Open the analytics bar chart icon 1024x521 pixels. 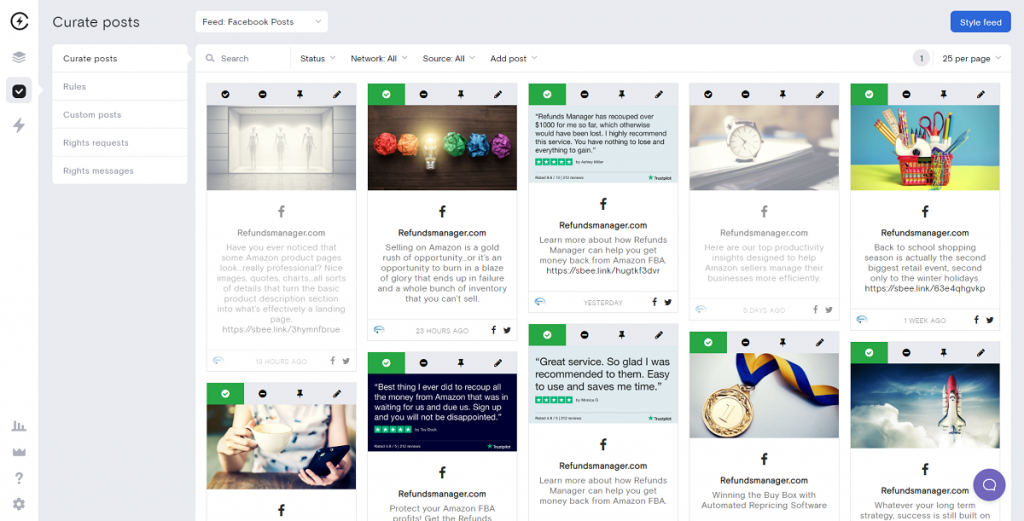pyautogui.click(x=19, y=426)
